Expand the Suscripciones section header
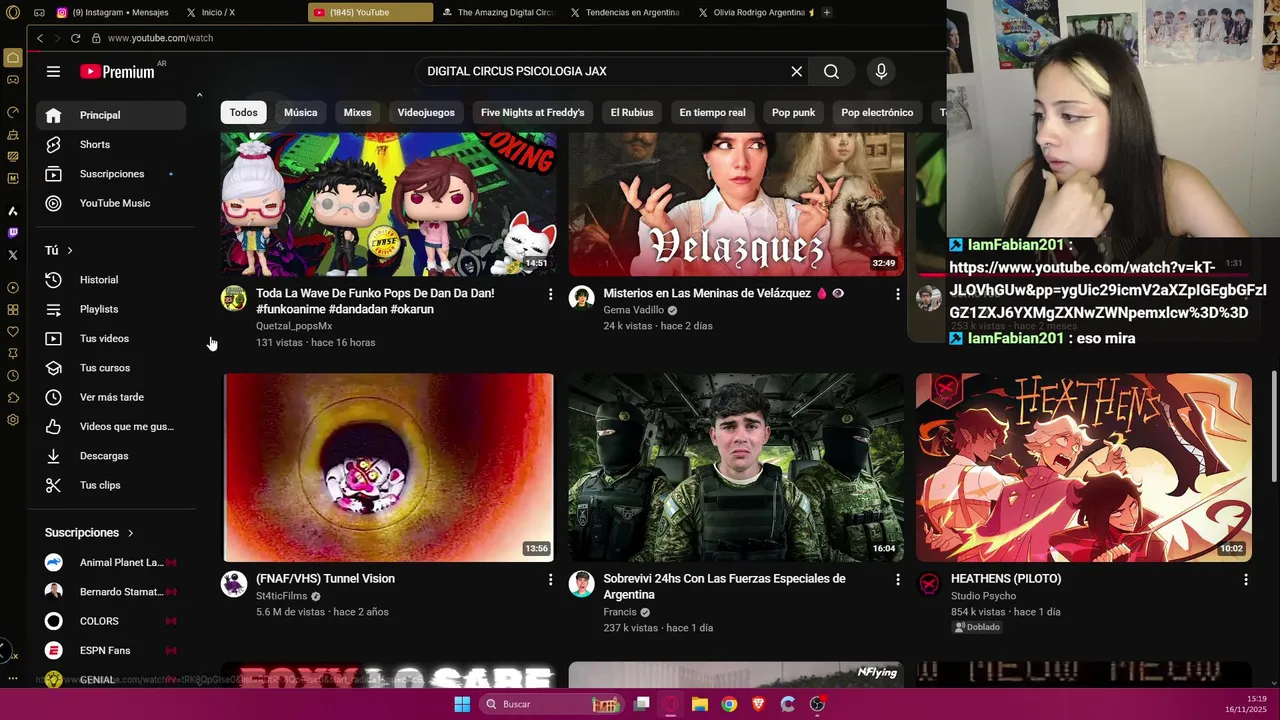Screen dimensions: 1280x720 click(90, 533)
